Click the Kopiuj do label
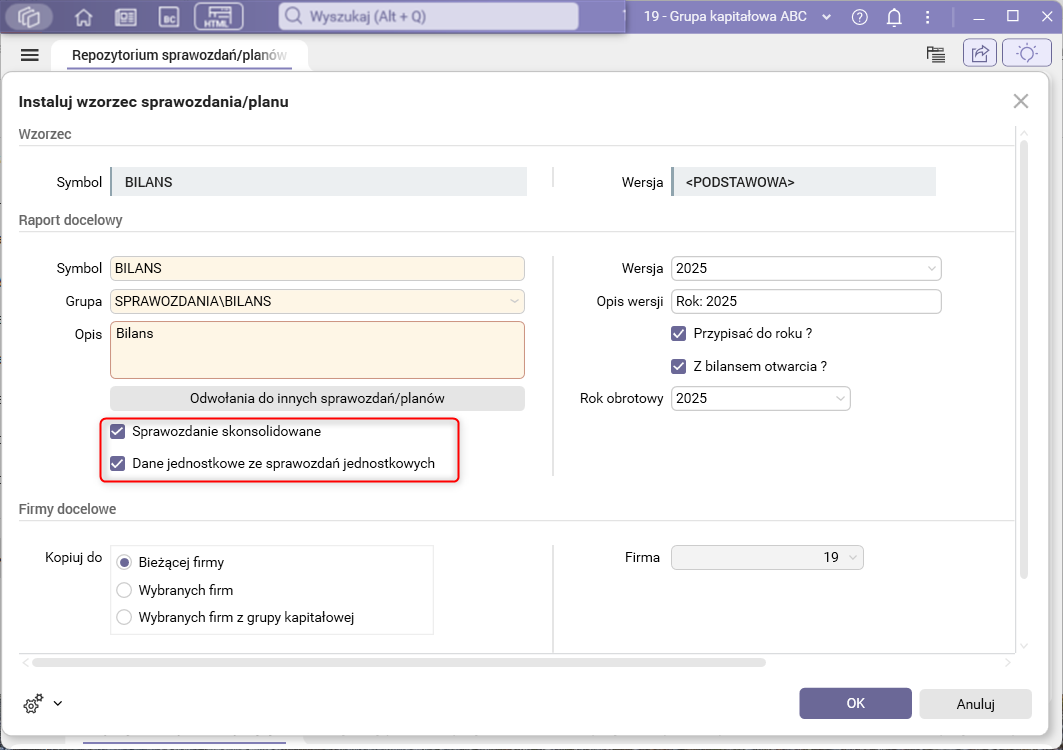Screen dimensions: 1063x750 click(x=73, y=557)
